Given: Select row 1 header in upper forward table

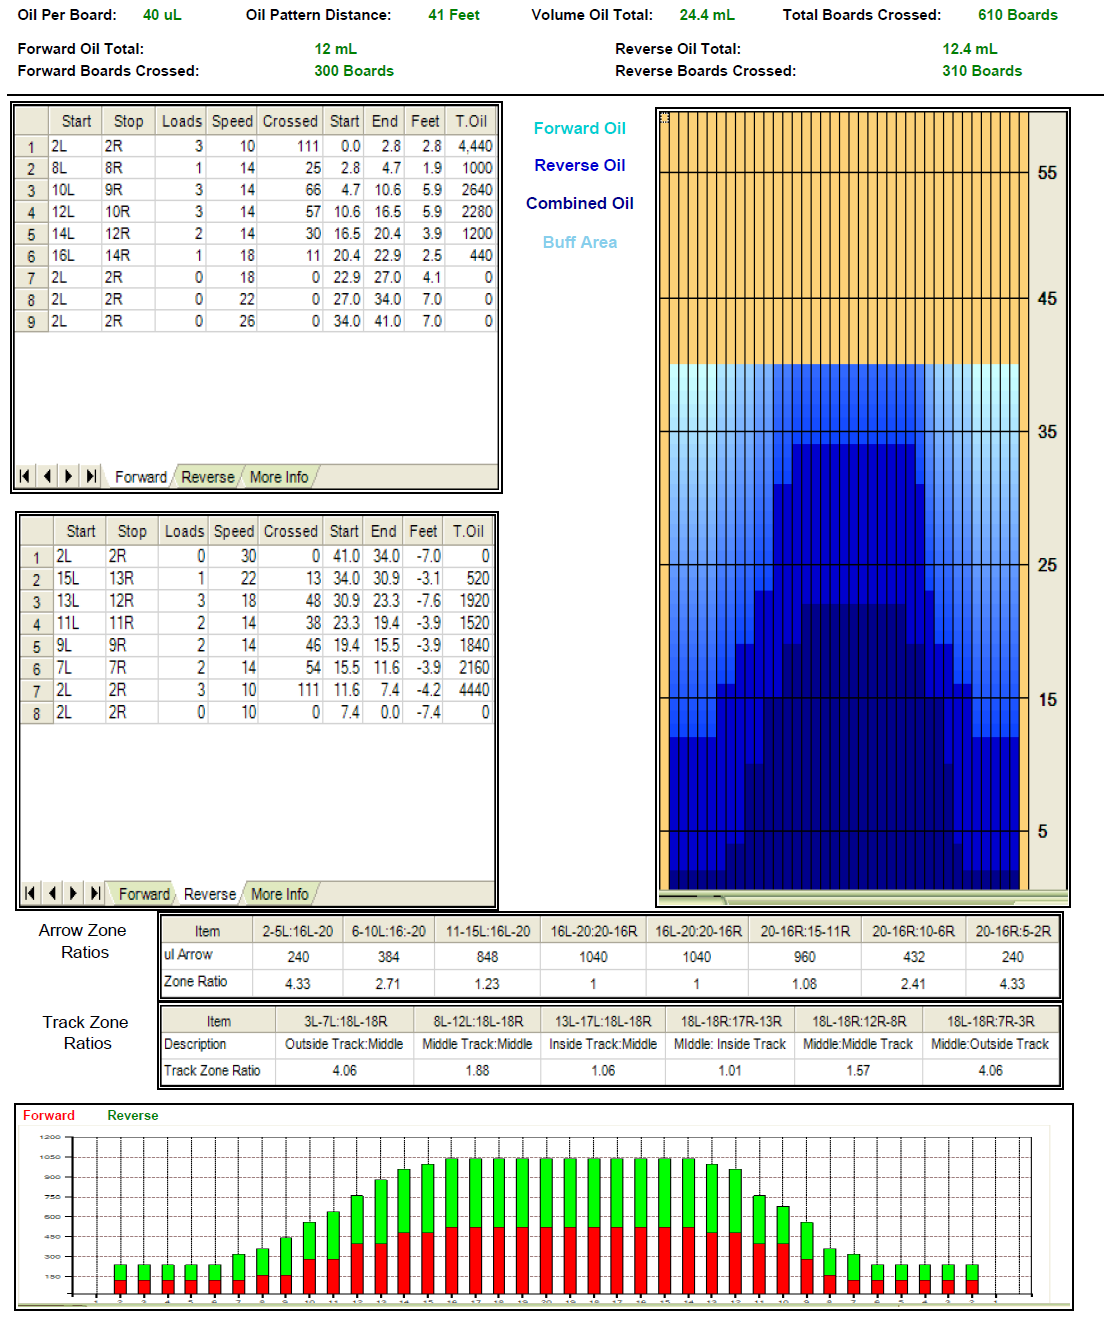Looking at the screenshot, I should 31,146.
